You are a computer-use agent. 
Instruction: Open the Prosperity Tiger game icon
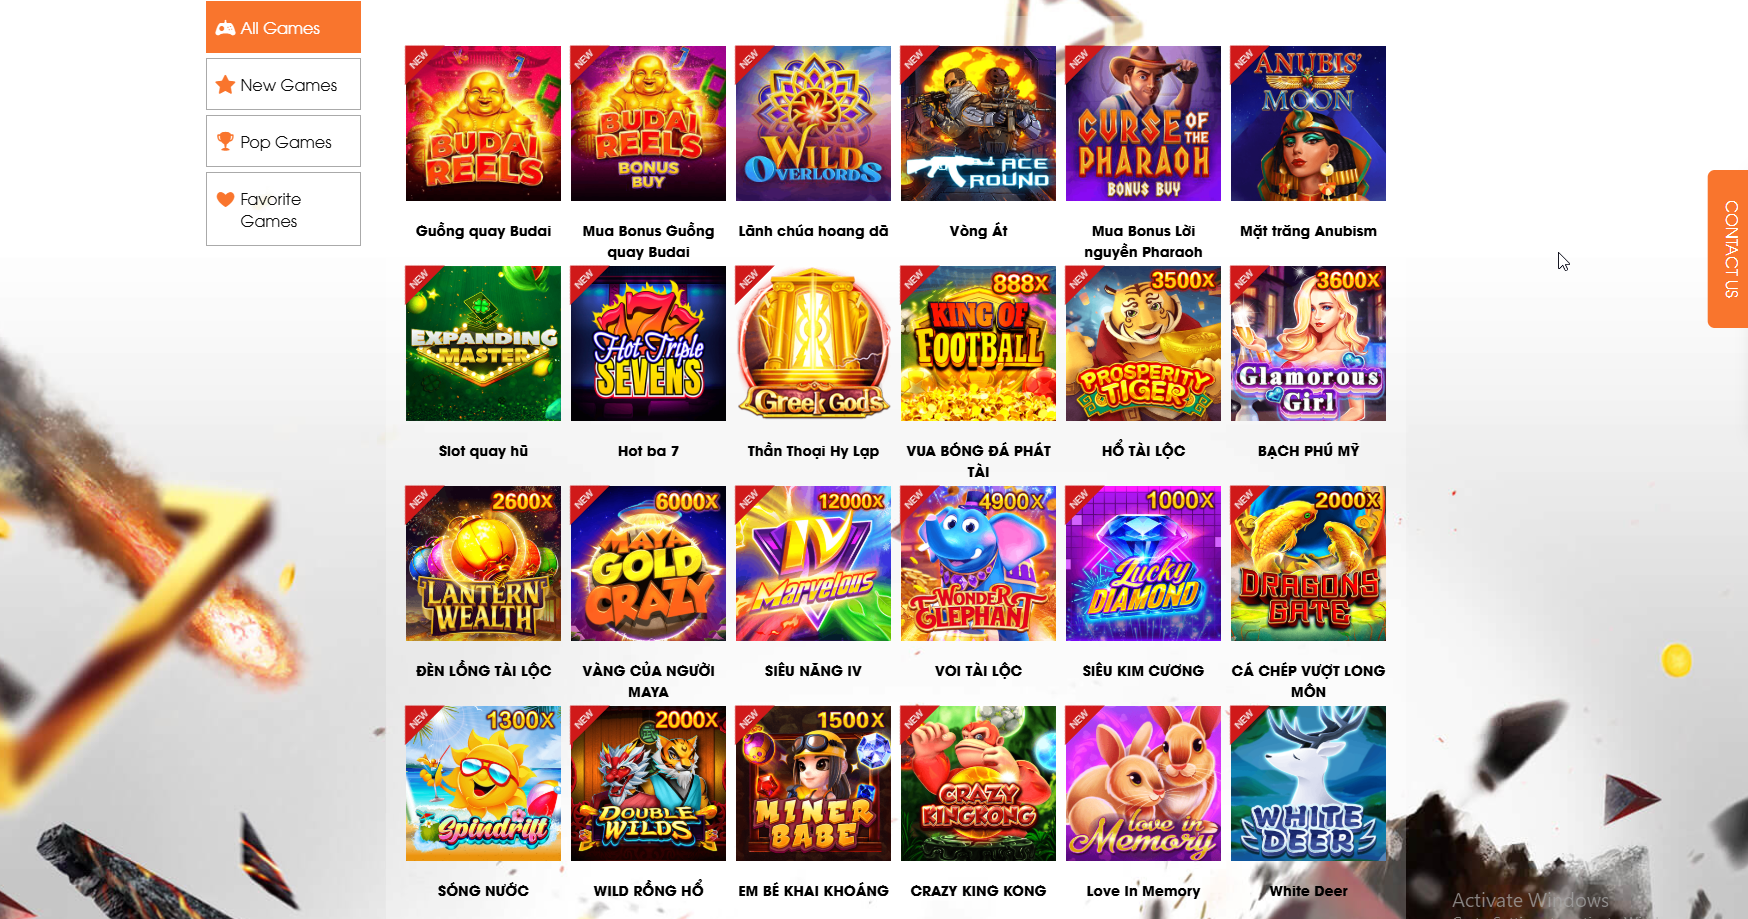(x=1143, y=343)
